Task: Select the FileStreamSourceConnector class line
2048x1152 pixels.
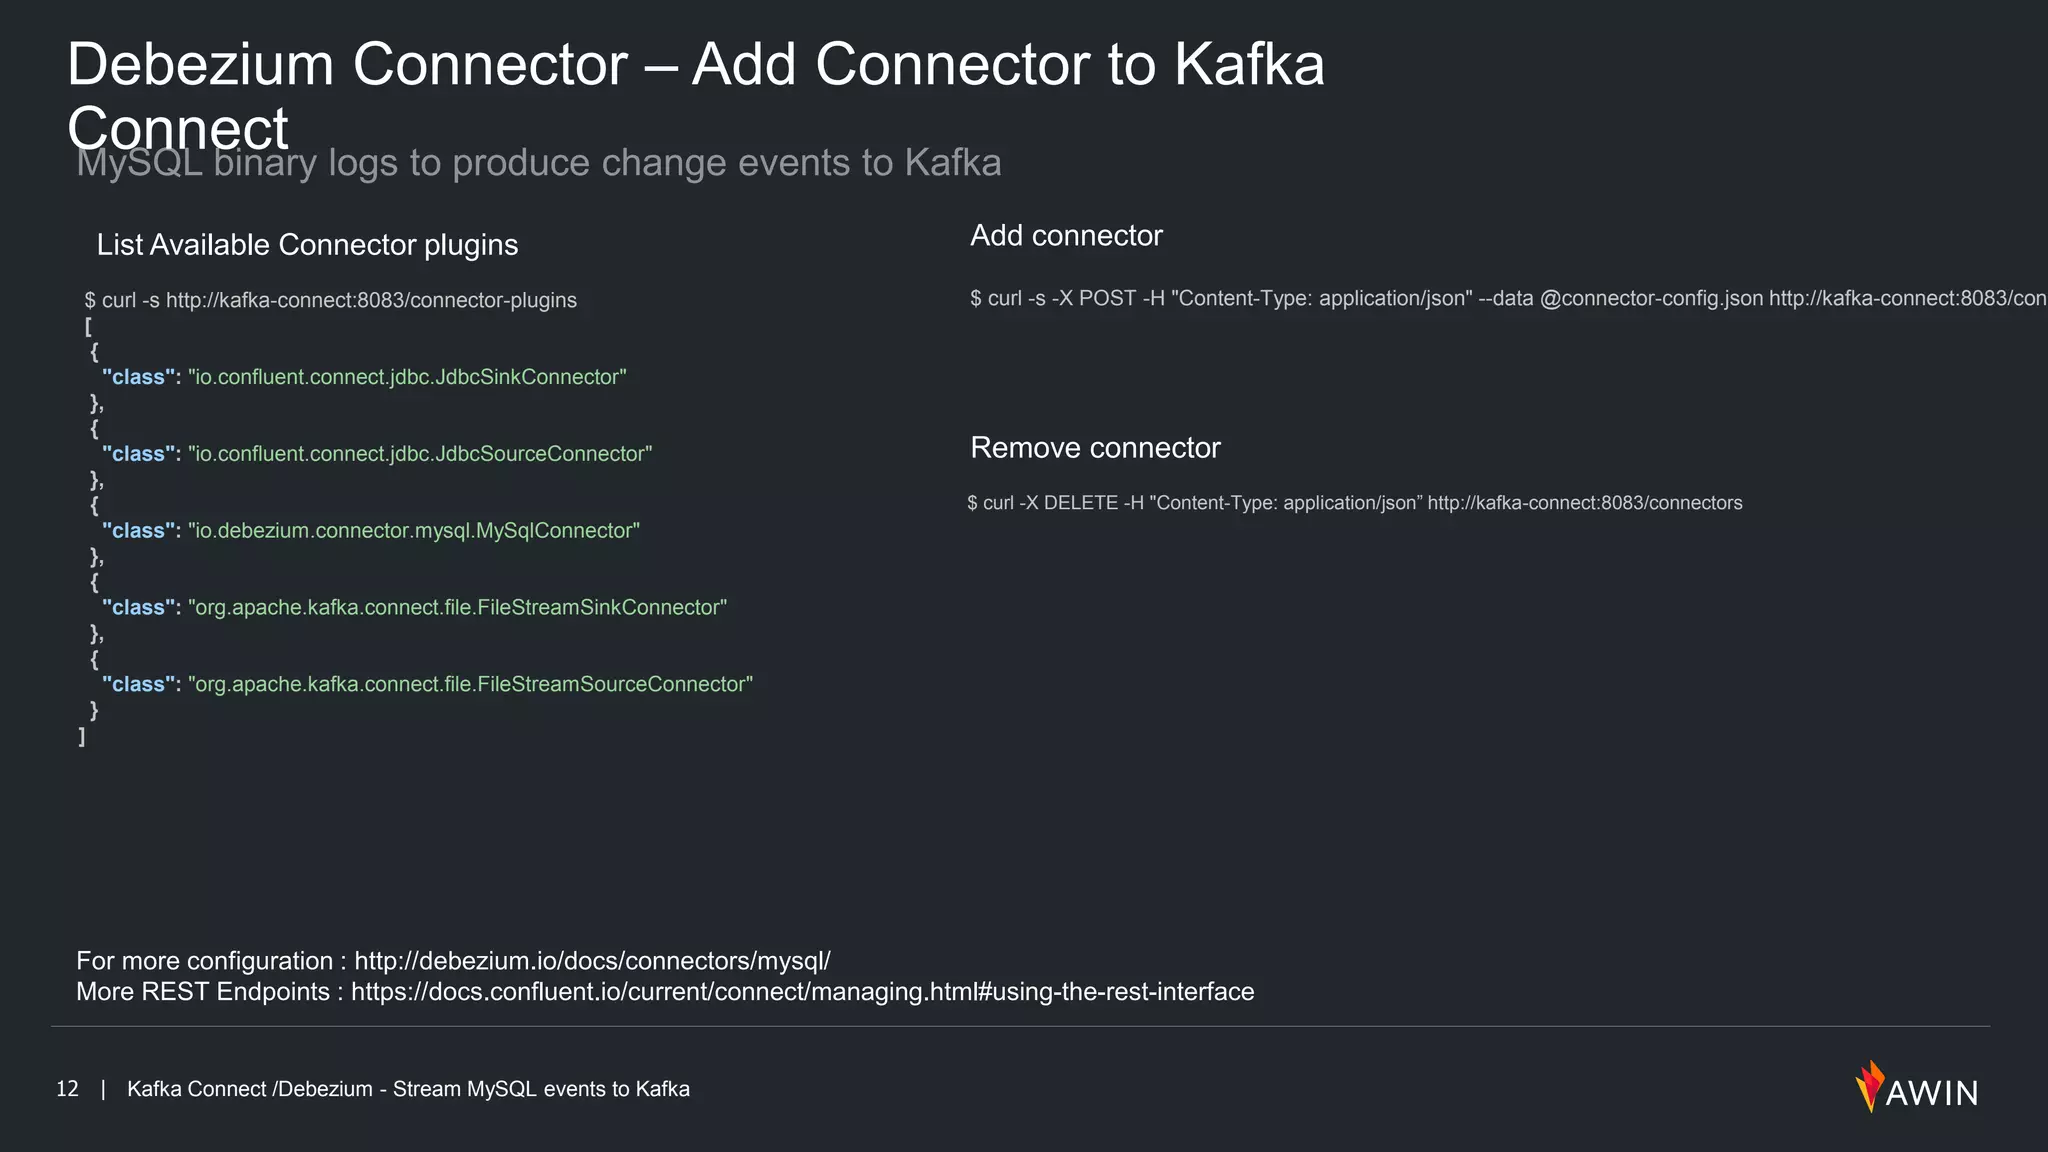Action: [x=427, y=684]
